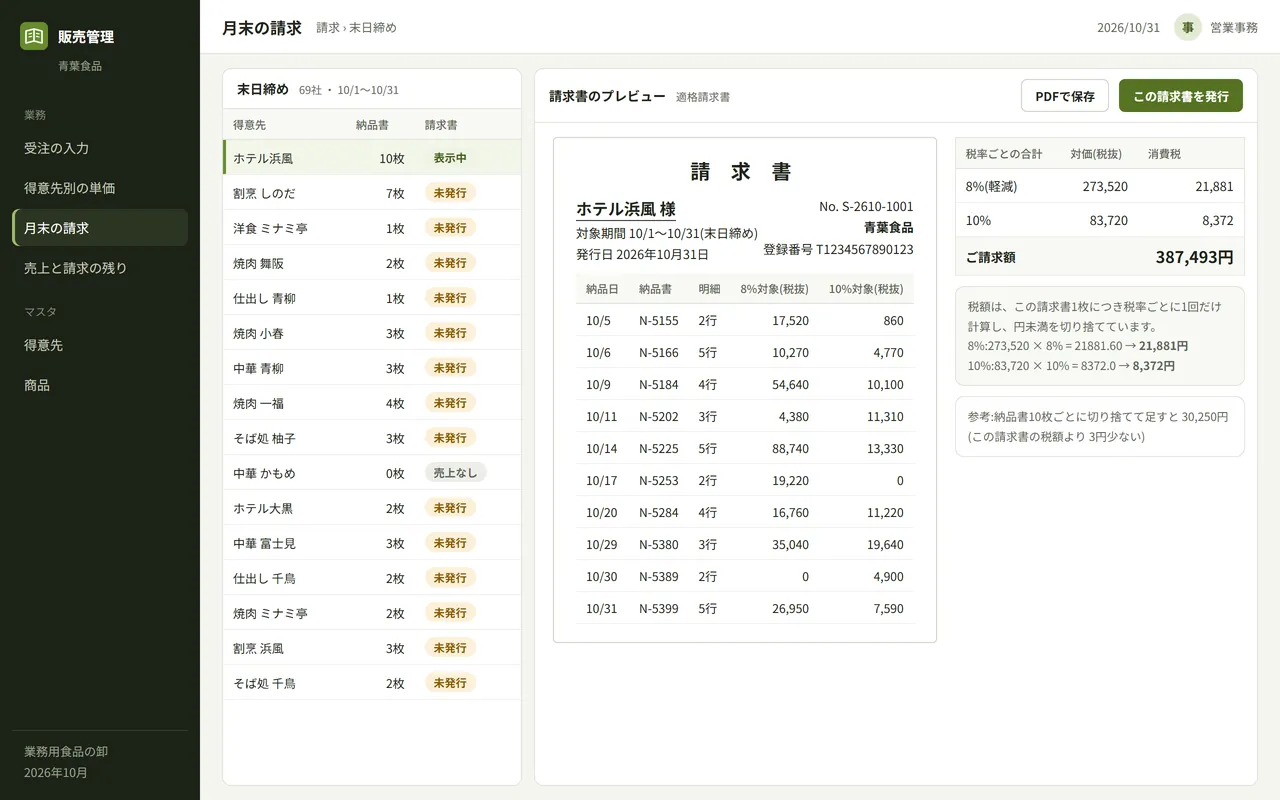Image resolution: width=1280 pixels, height=800 pixels.
Task: Select the 焼肉 小春 customer row
Action: click(x=372, y=333)
